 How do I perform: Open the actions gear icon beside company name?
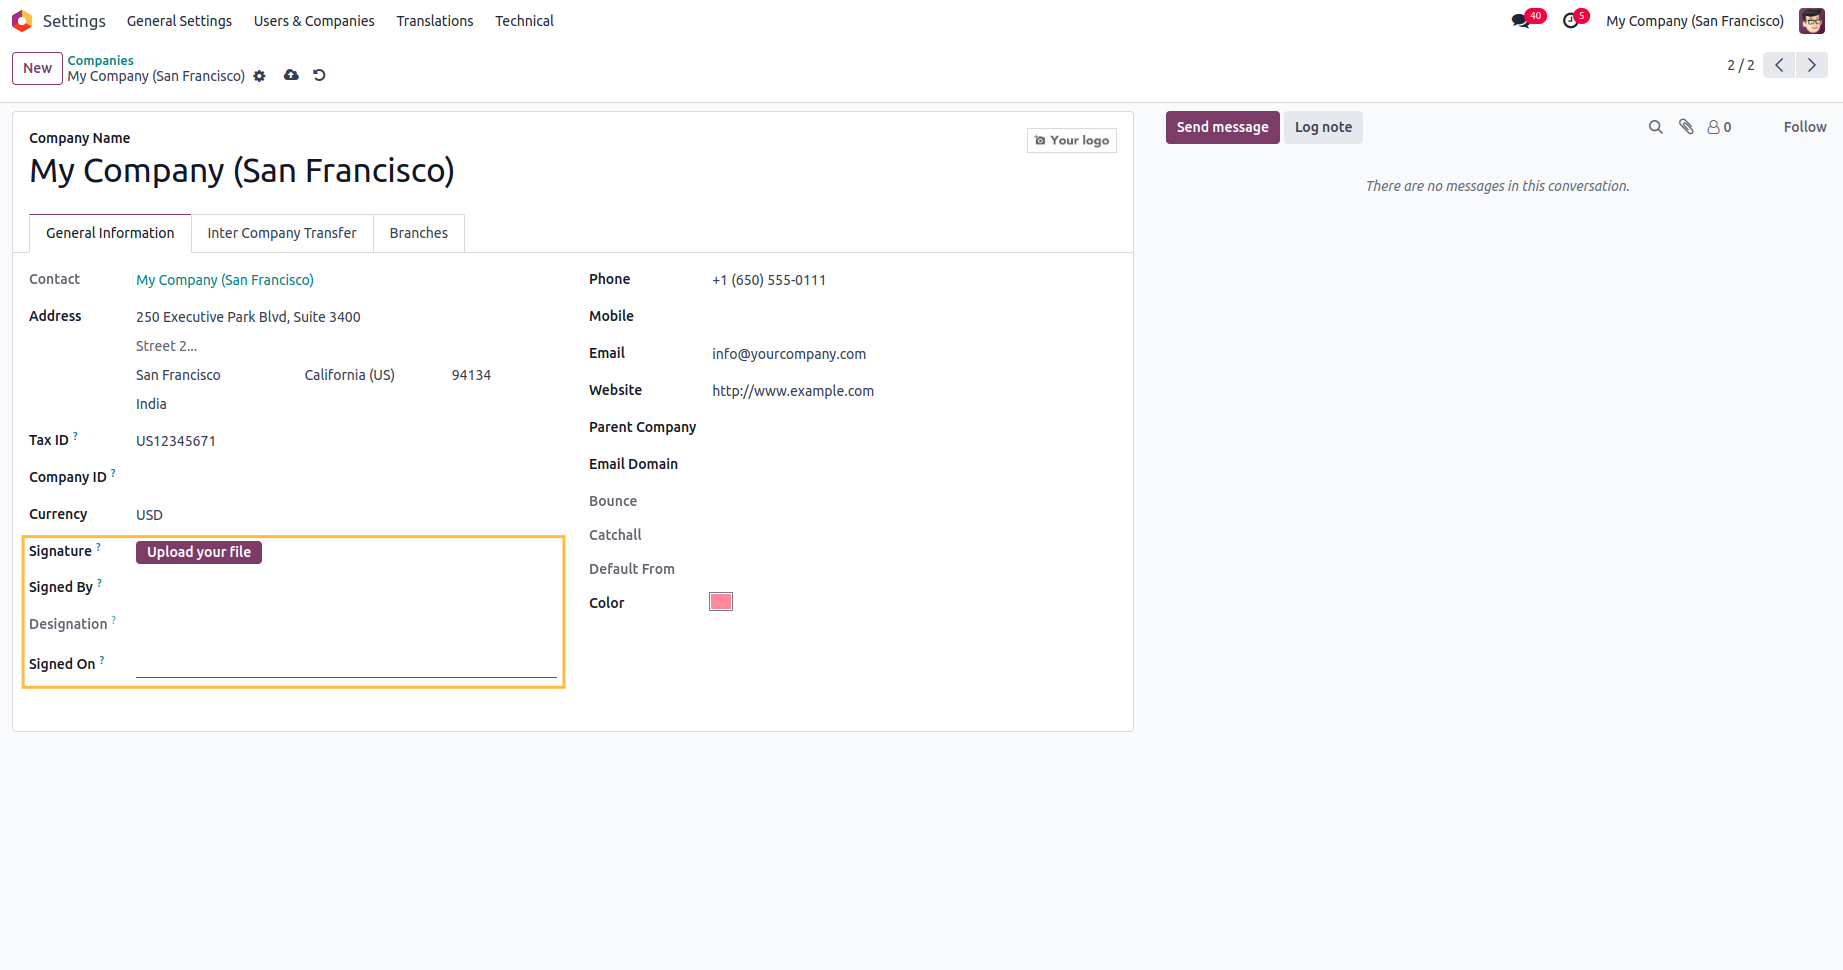[x=260, y=76]
